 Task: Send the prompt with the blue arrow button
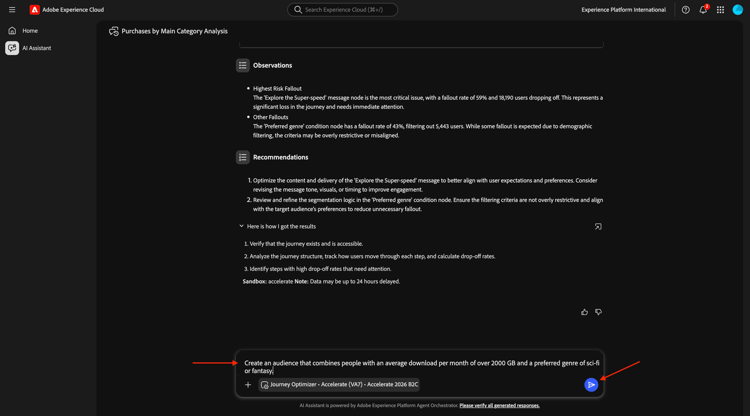pos(591,384)
